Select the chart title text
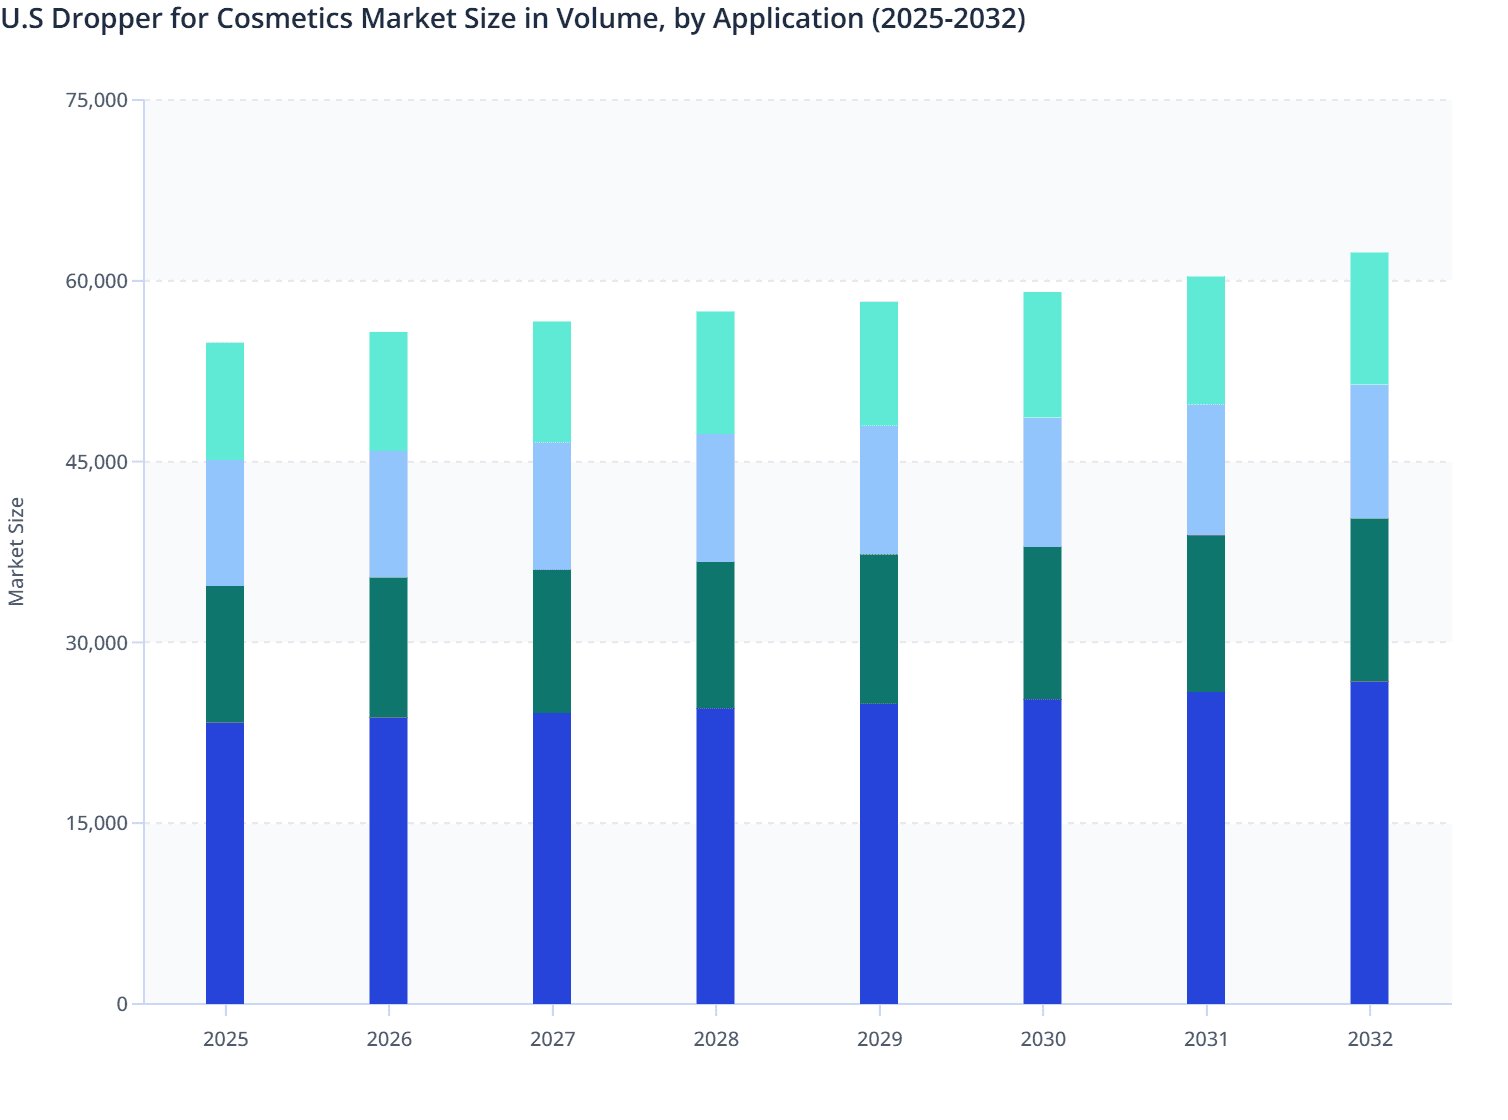This screenshot has width=1508, height=1120. (x=513, y=19)
